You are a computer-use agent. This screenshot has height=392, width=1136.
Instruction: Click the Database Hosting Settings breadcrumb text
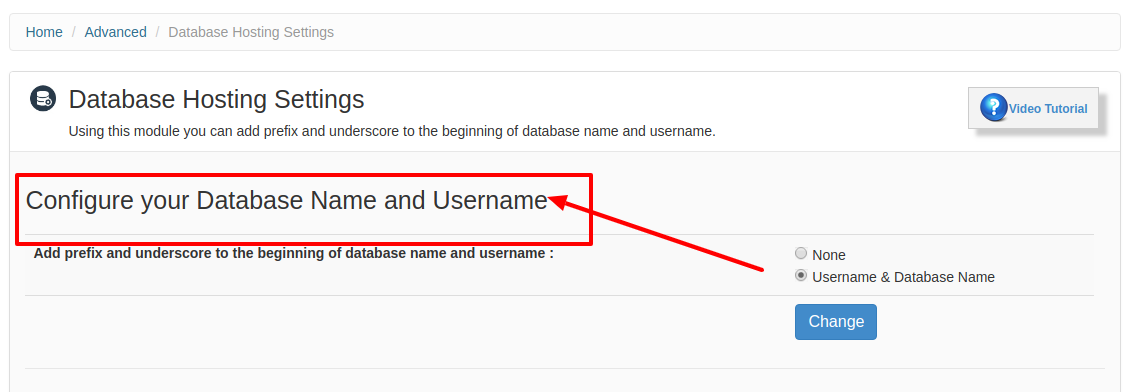pos(251,33)
